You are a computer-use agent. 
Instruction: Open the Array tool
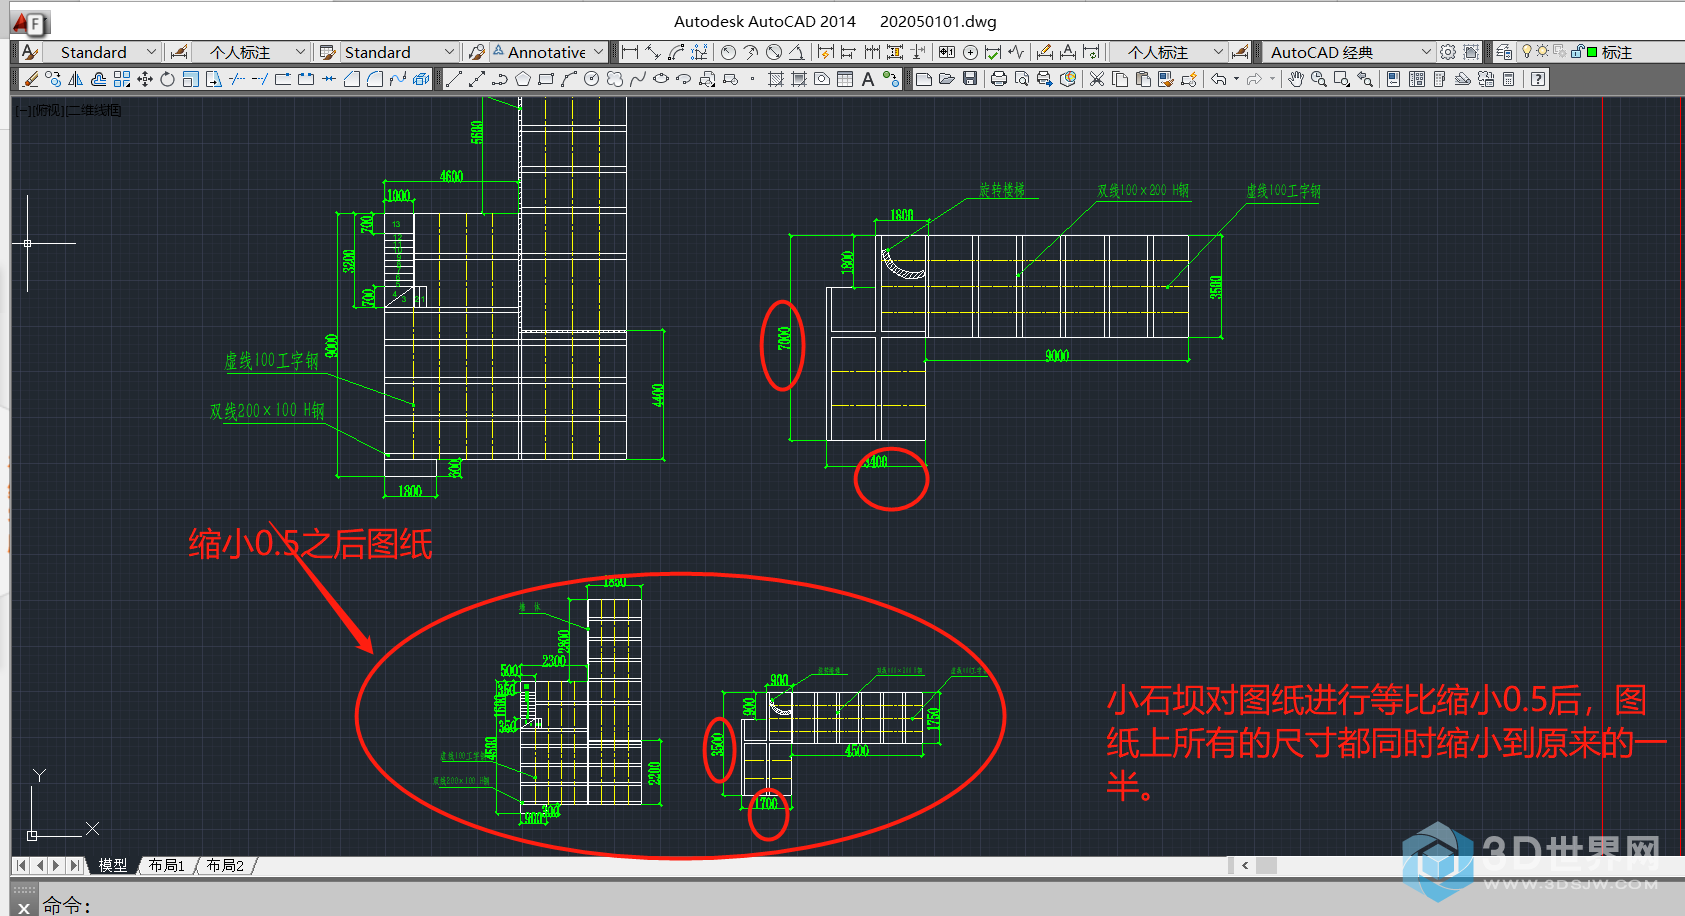121,79
